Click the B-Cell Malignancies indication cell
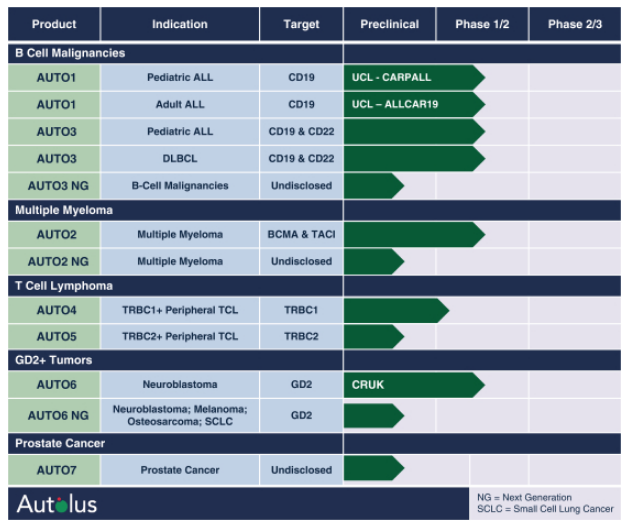Screen dimensions: 626x526 (x=180, y=186)
